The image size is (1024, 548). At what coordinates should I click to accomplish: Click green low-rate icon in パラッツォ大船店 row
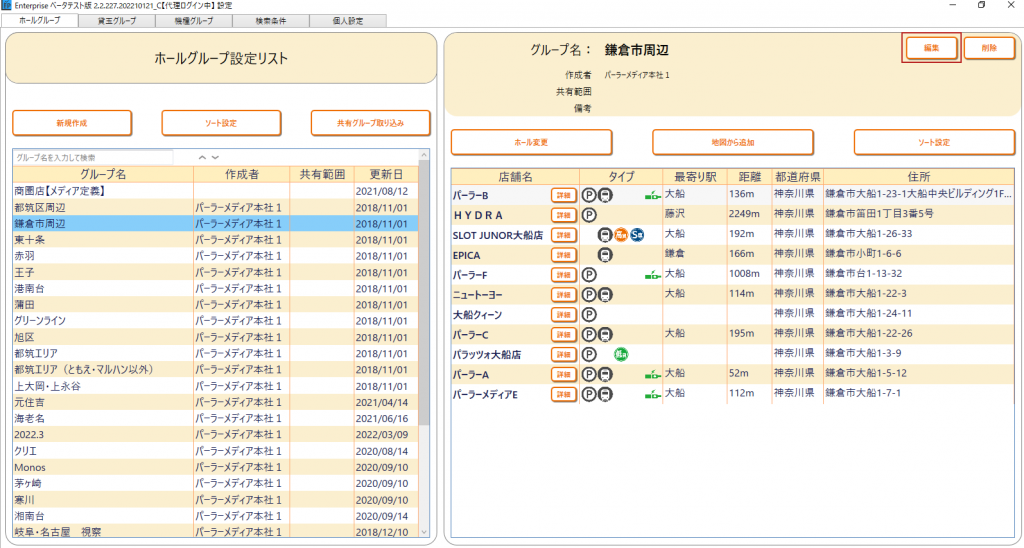click(x=621, y=354)
